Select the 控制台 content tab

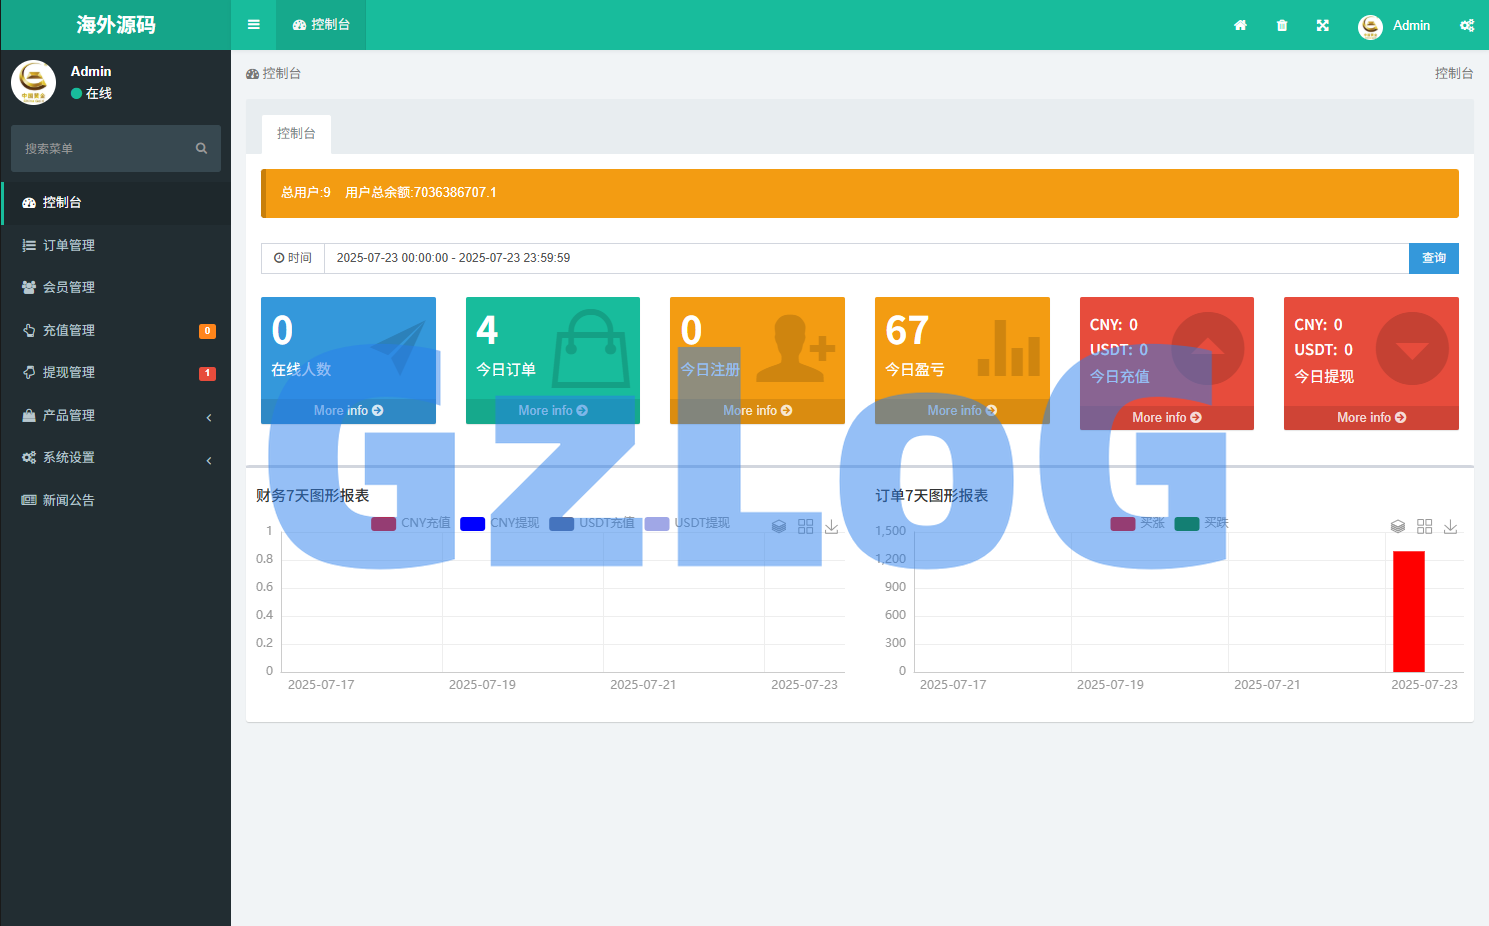296,133
